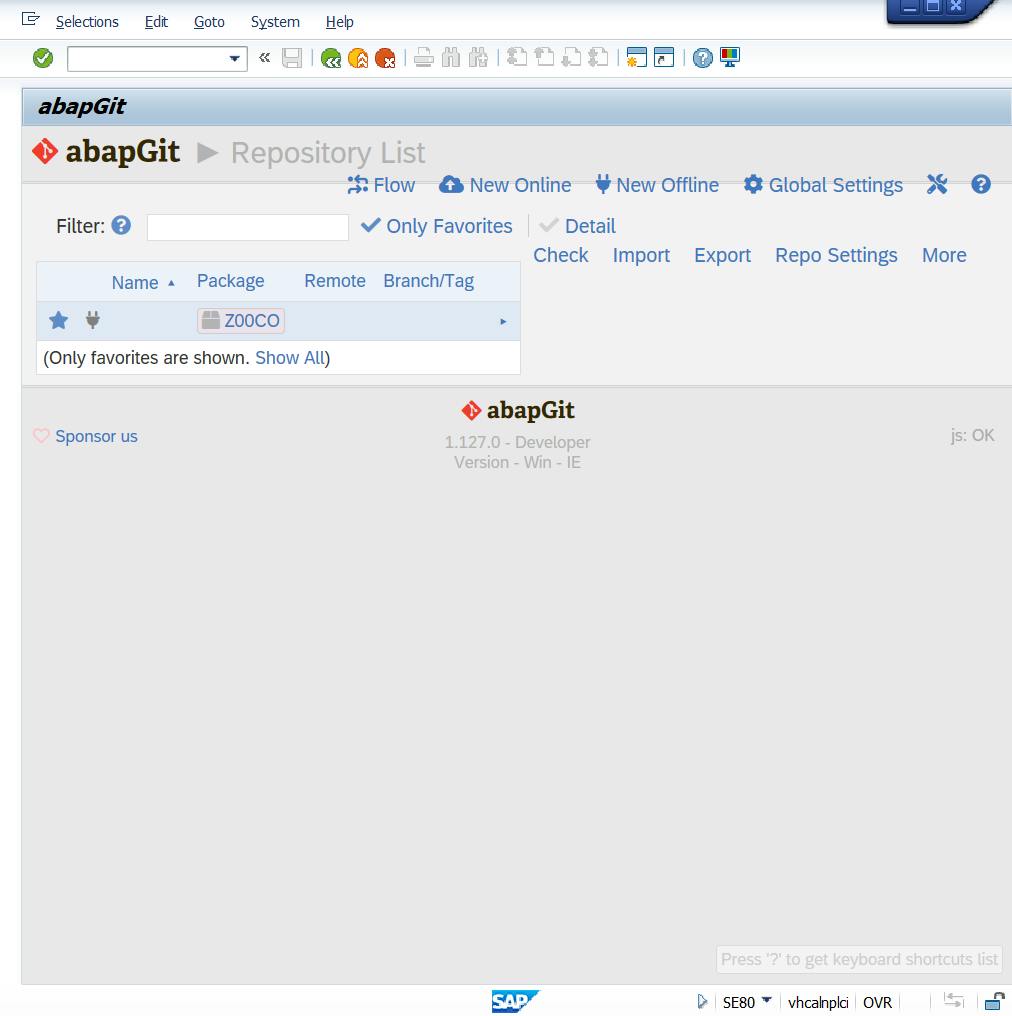Click the Customize Local Layout monitor icon
1012x1016 pixels.
[x=730, y=58]
